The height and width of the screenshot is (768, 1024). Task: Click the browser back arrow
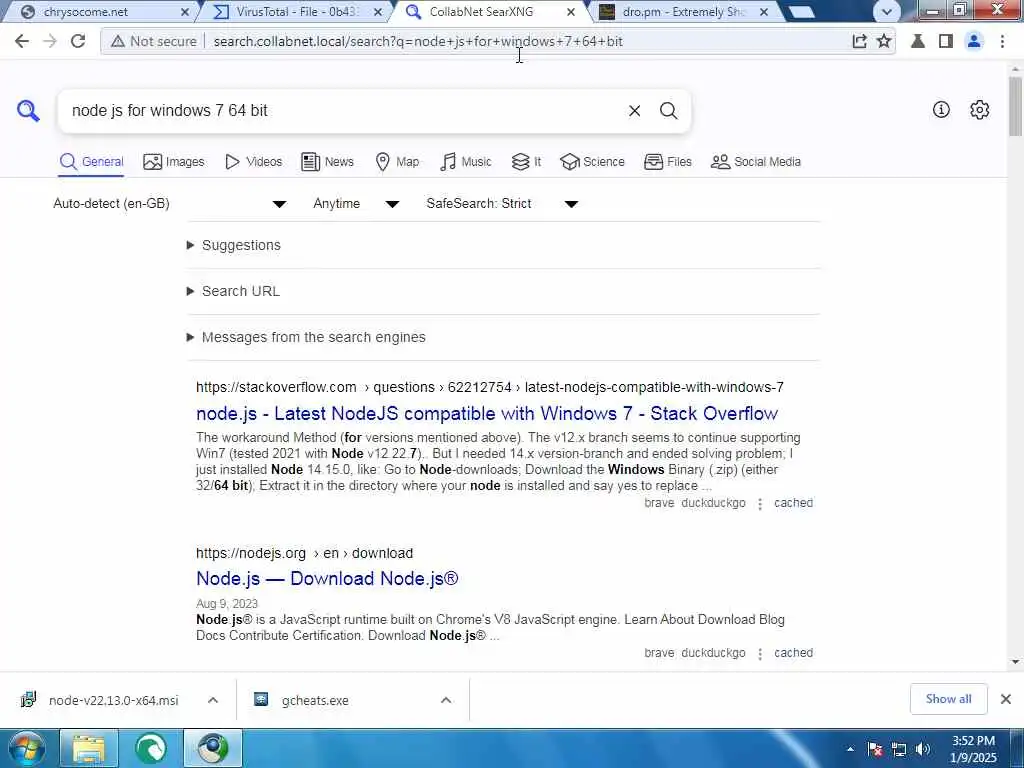pos(22,41)
